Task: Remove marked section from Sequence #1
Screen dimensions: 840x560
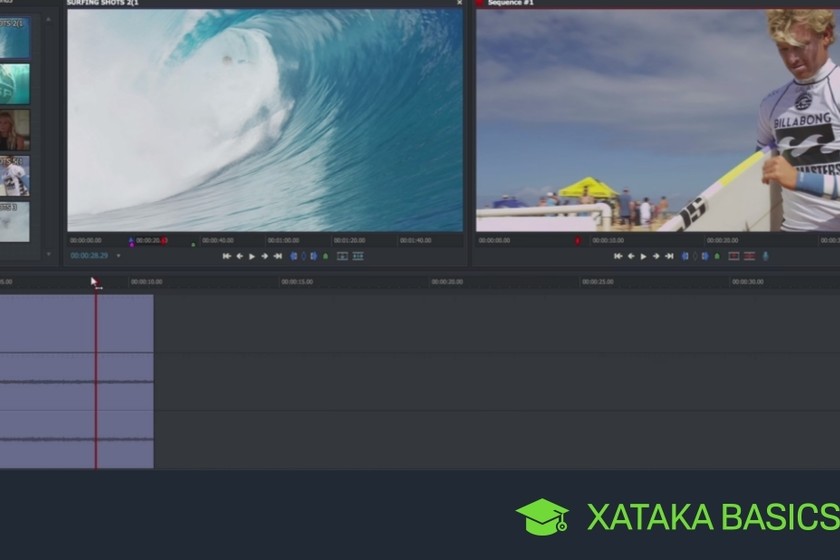Action: pyautogui.click(x=734, y=256)
